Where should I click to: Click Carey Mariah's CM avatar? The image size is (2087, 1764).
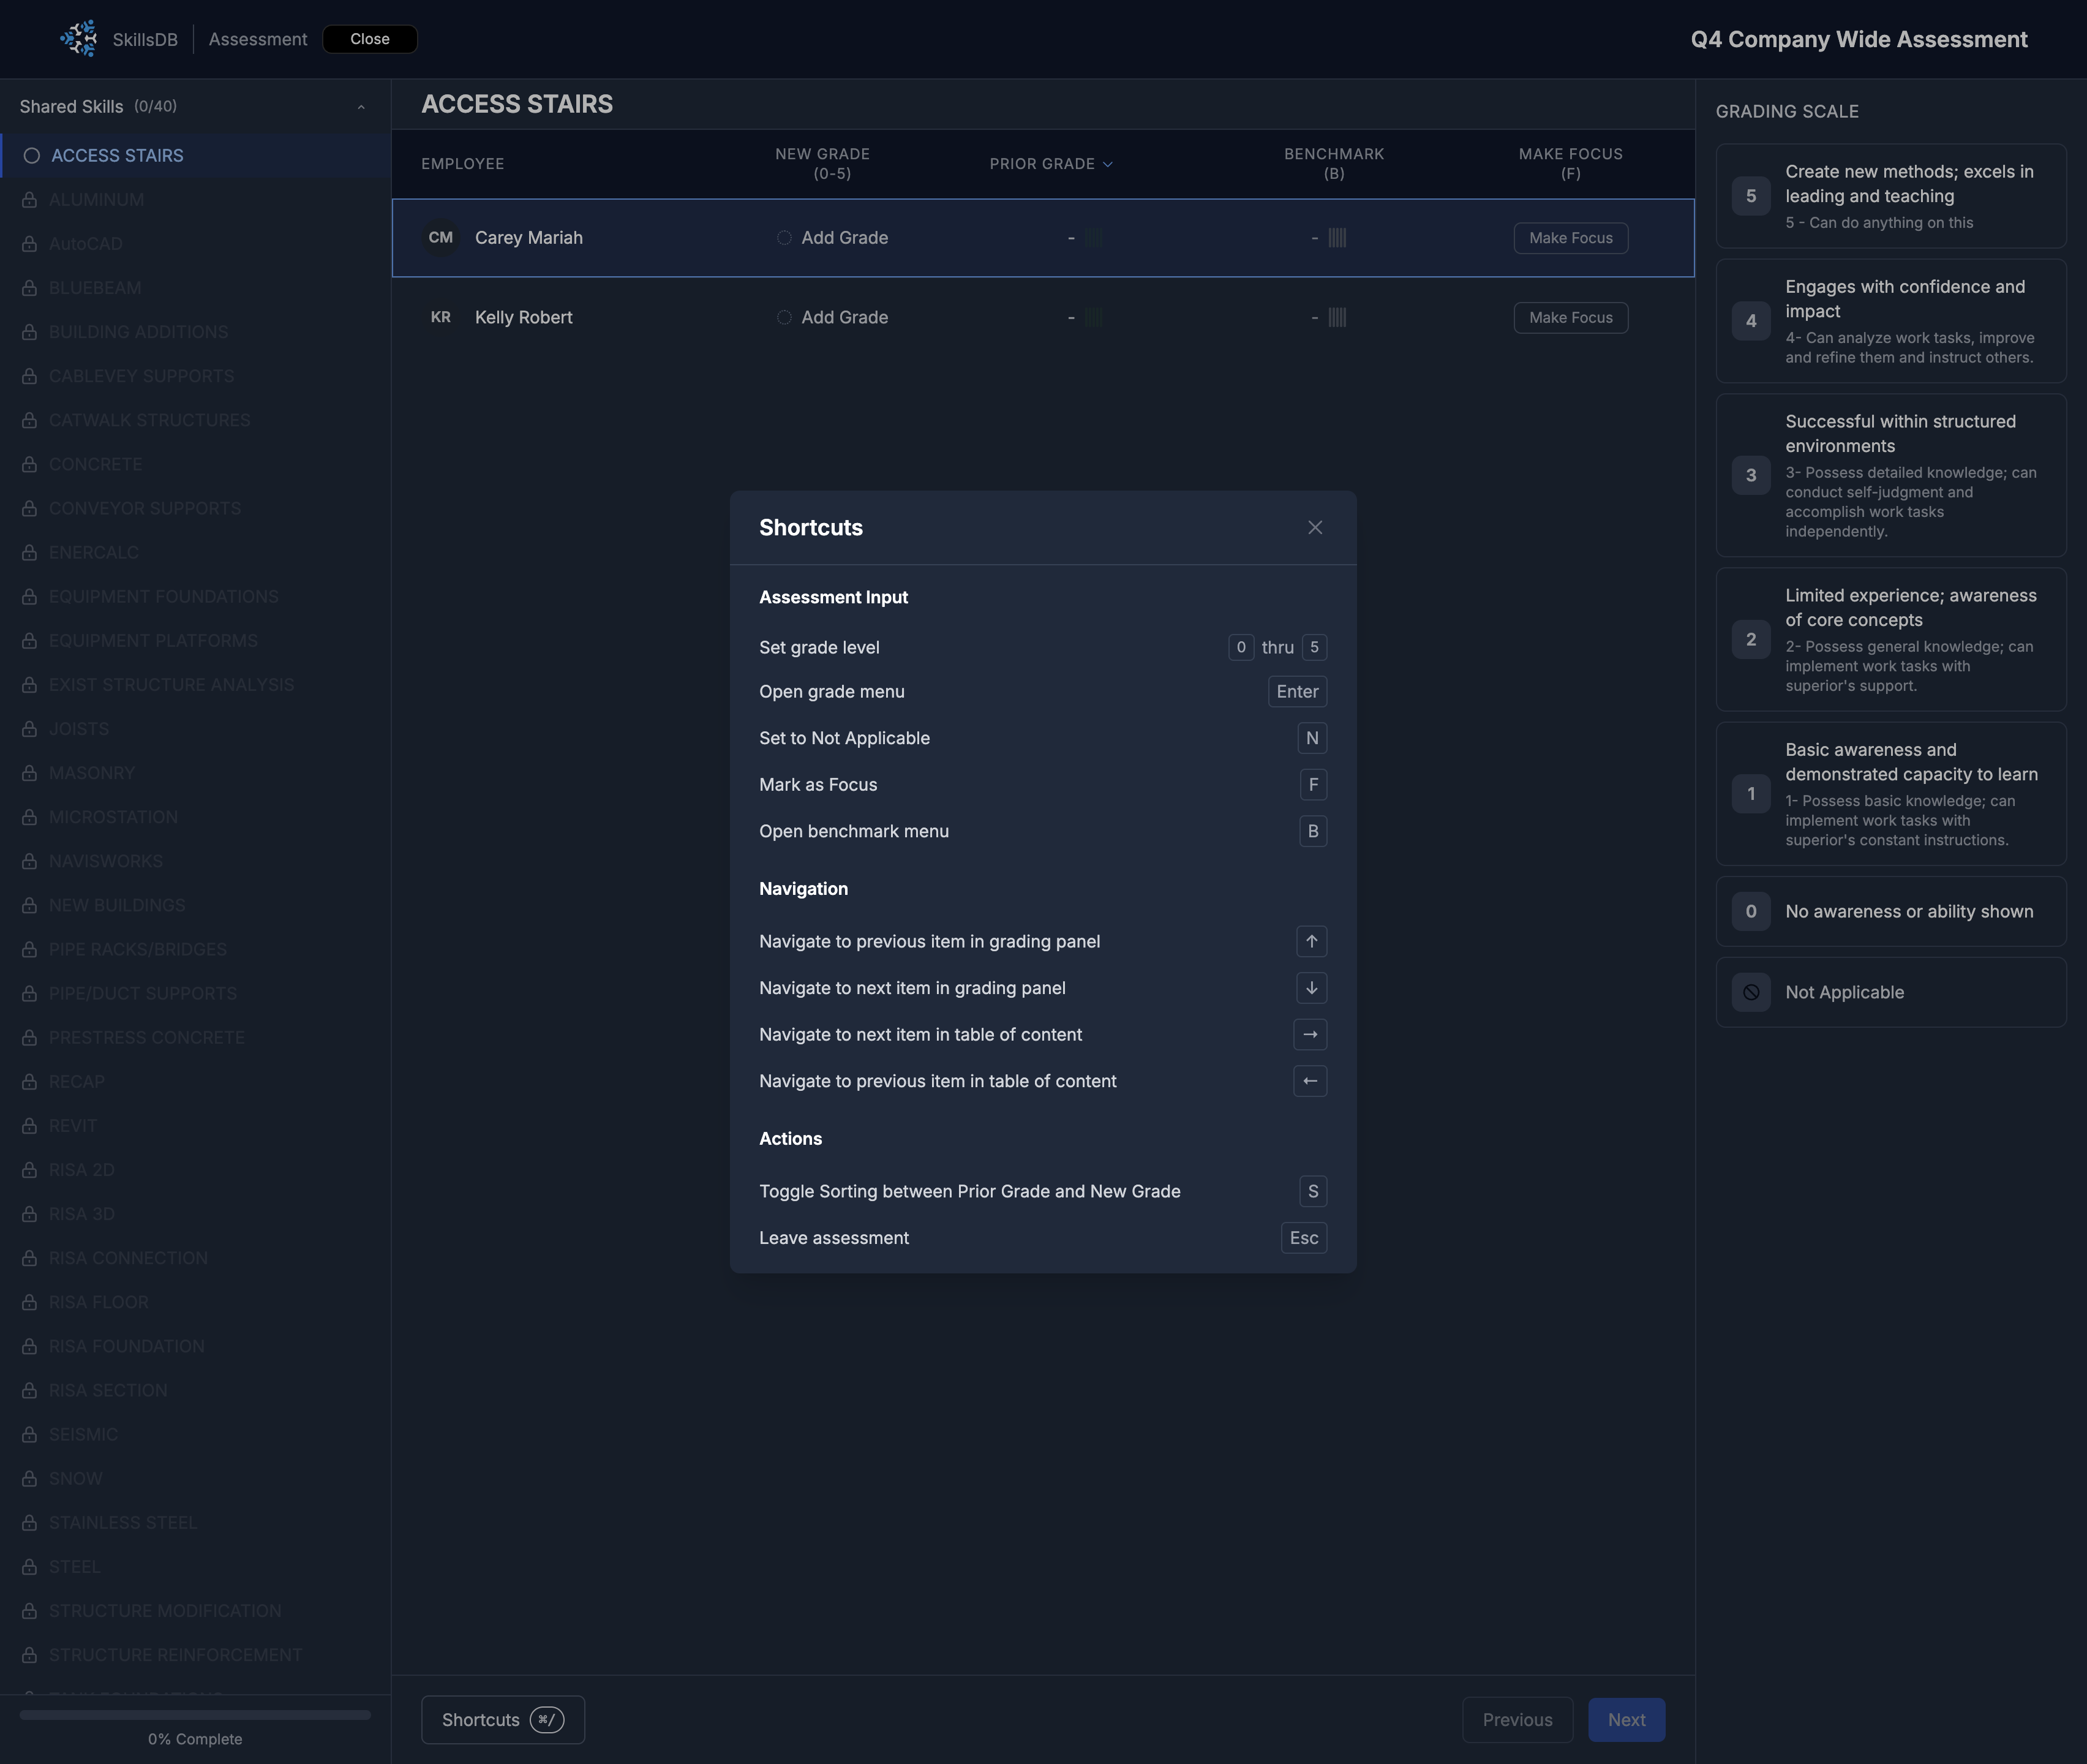pyautogui.click(x=440, y=238)
